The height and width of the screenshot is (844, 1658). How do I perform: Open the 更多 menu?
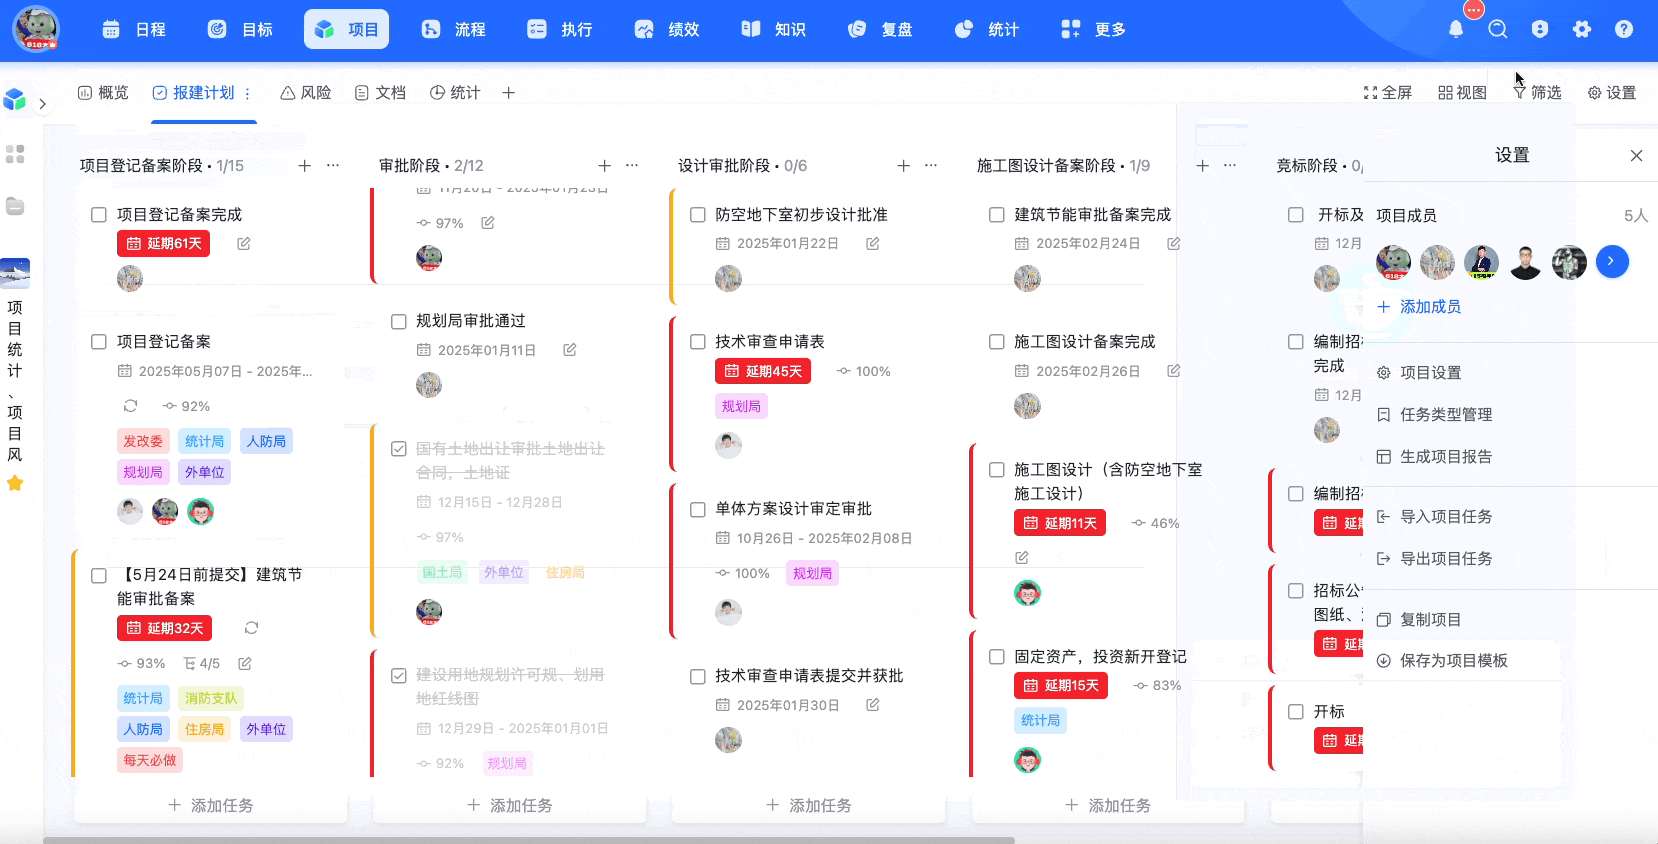click(x=1093, y=30)
